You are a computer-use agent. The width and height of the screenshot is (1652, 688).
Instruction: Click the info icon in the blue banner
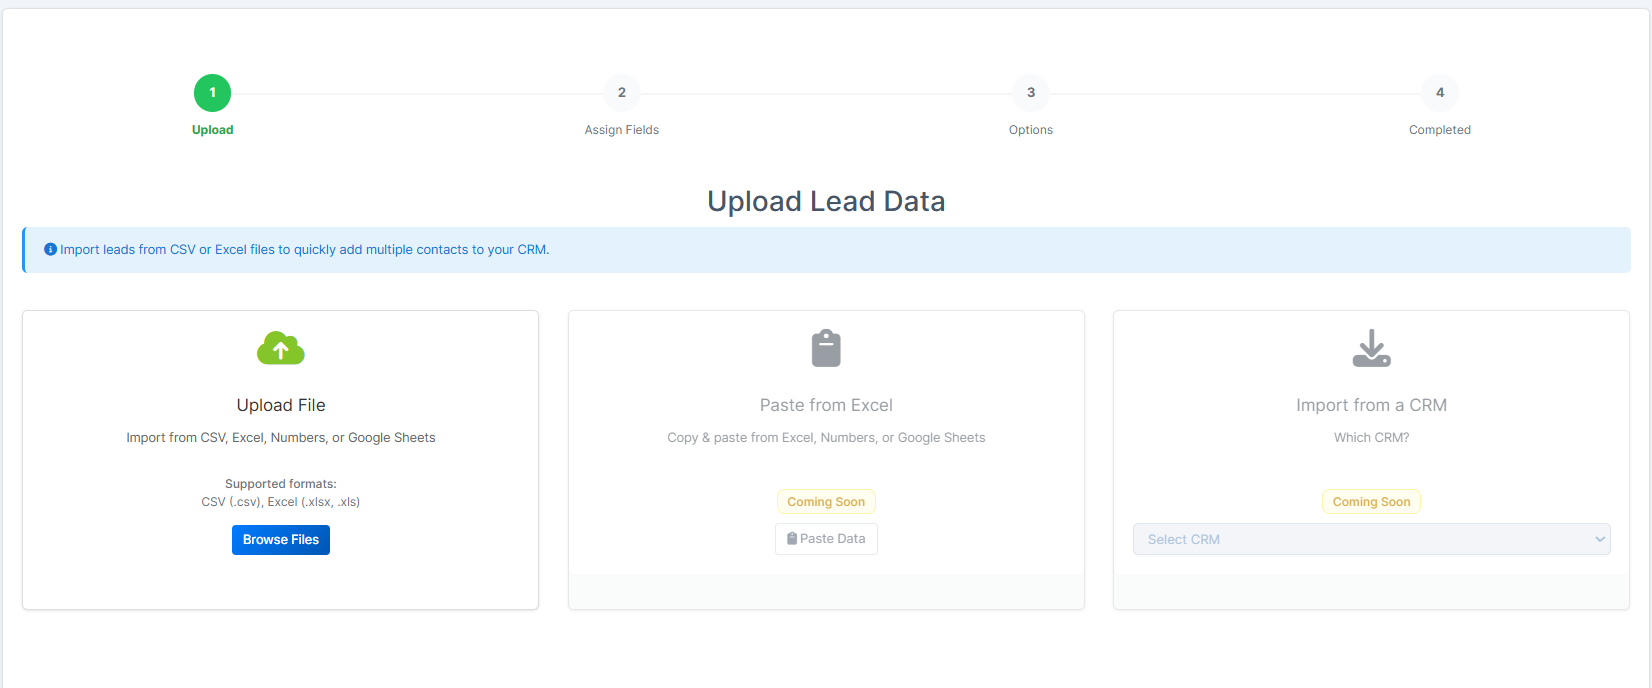pyautogui.click(x=50, y=249)
